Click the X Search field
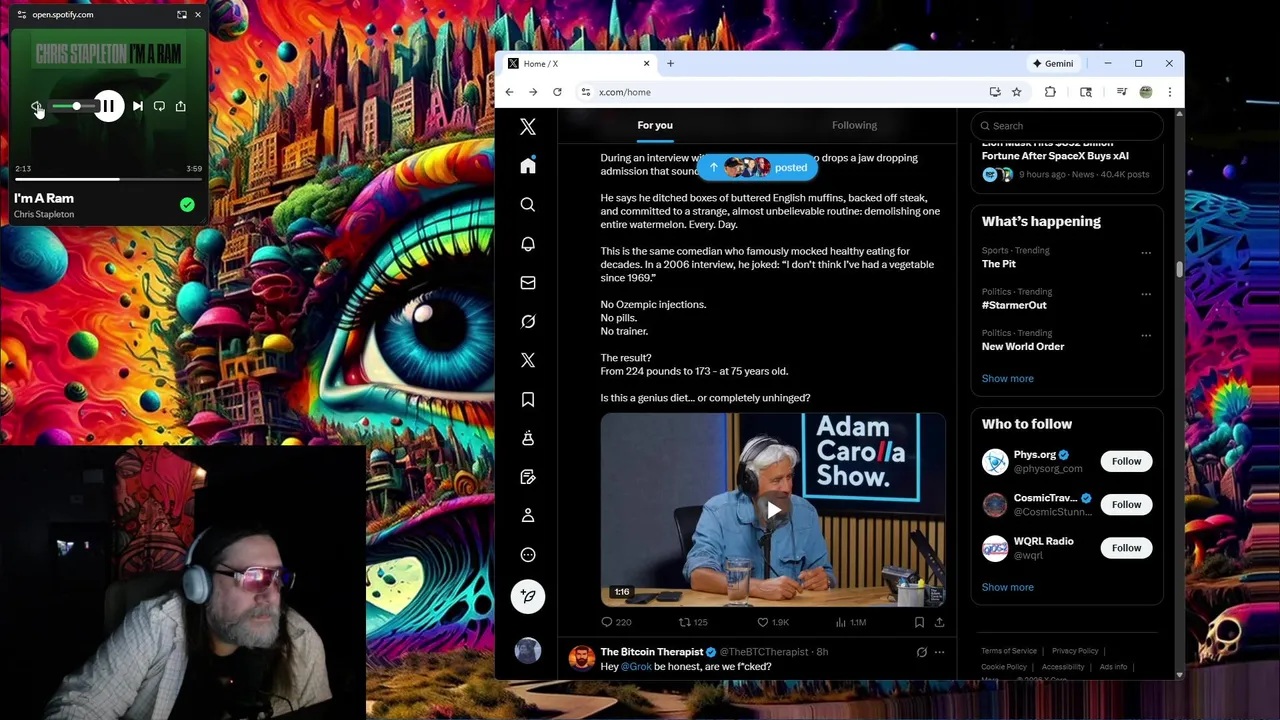 pyautogui.click(x=1067, y=126)
